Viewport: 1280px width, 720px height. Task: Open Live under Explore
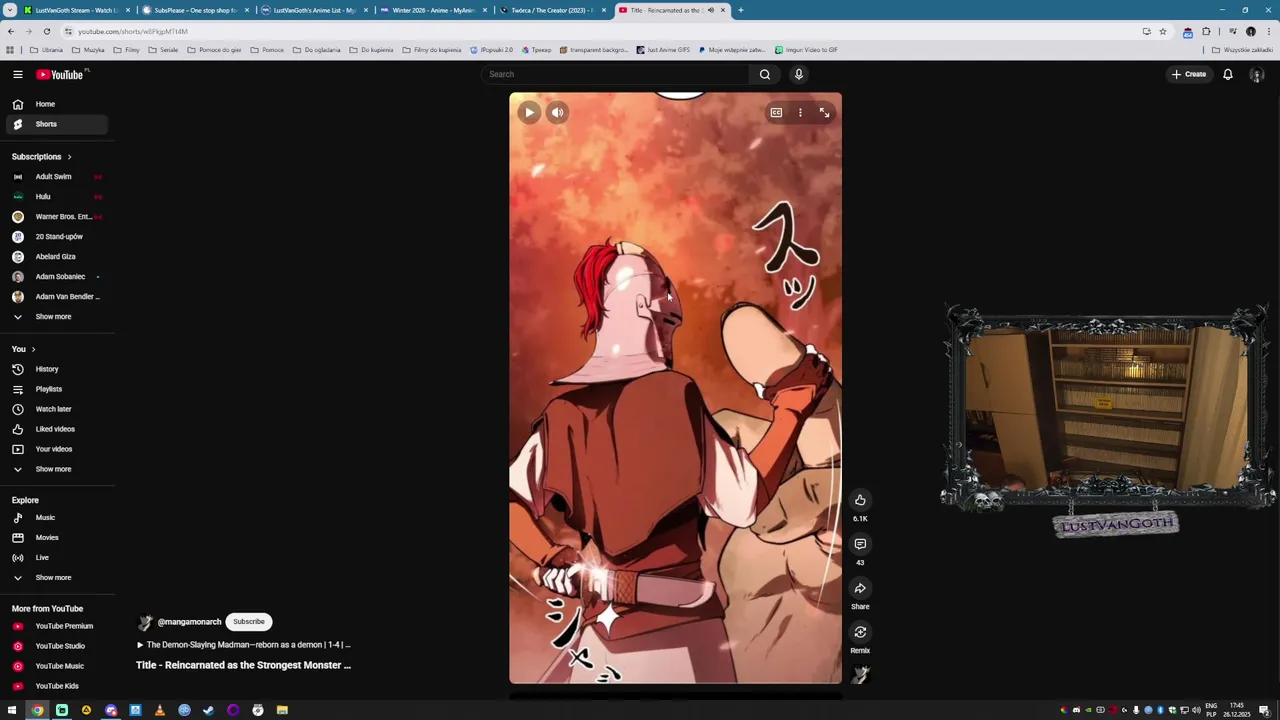coord(57,558)
